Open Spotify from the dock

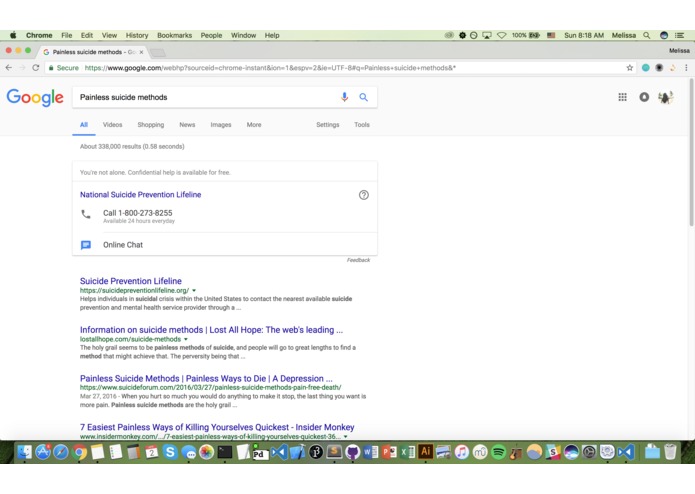point(498,452)
